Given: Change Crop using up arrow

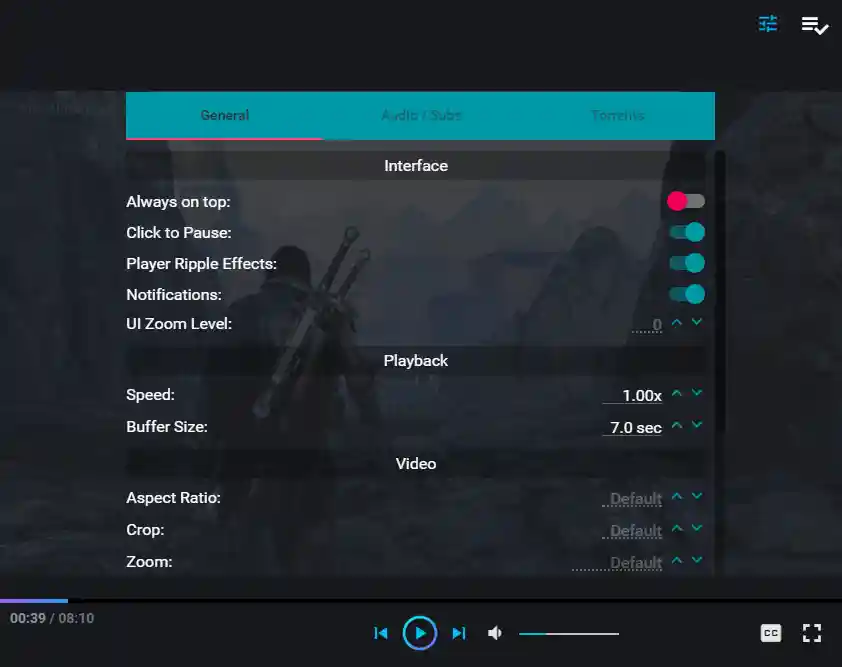Looking at the screenshot, I should (x=677, y=528).
